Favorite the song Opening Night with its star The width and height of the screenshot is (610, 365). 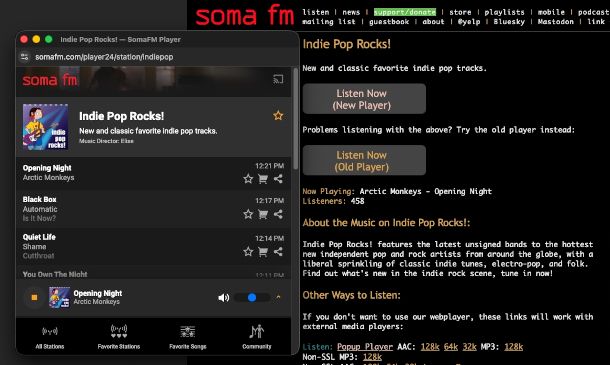[248, 179]
